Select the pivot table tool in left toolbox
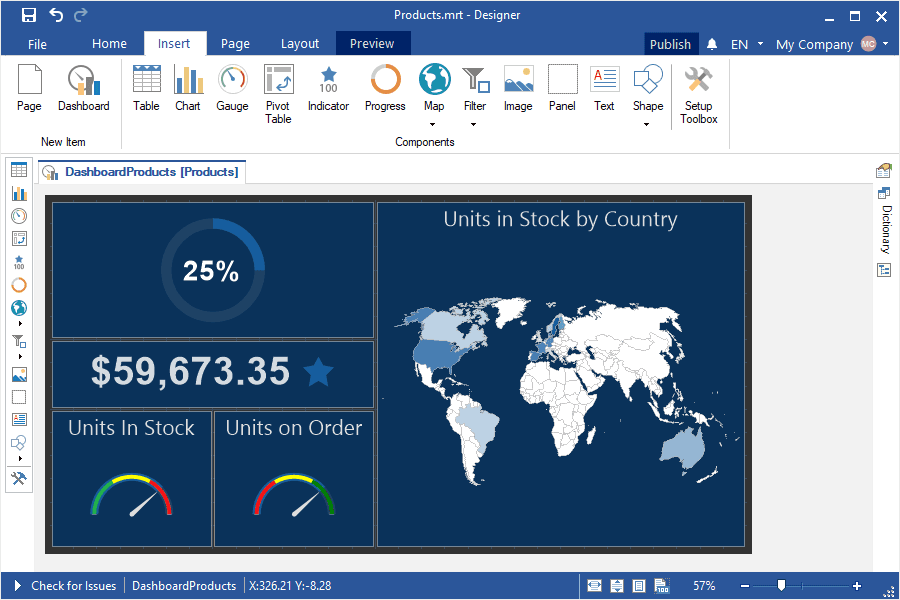This screenshot has width=900, height=600. click(x=19, y=239)
